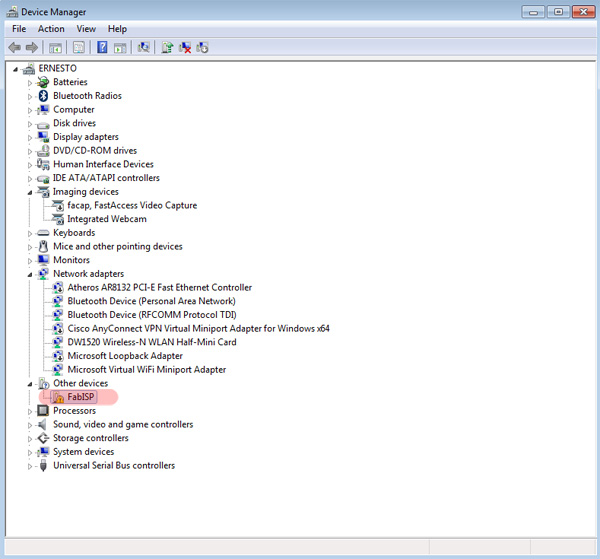The height and width of the screenshot is (559, 600).
Task: Open the Help menu
Action: [x=117, y=29]
